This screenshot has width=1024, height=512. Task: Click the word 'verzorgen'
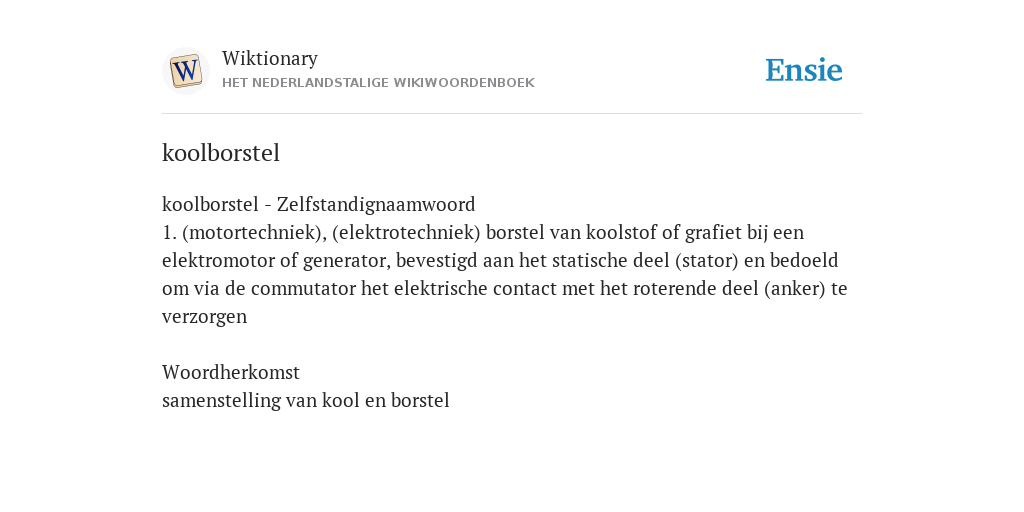click(204, 317)
